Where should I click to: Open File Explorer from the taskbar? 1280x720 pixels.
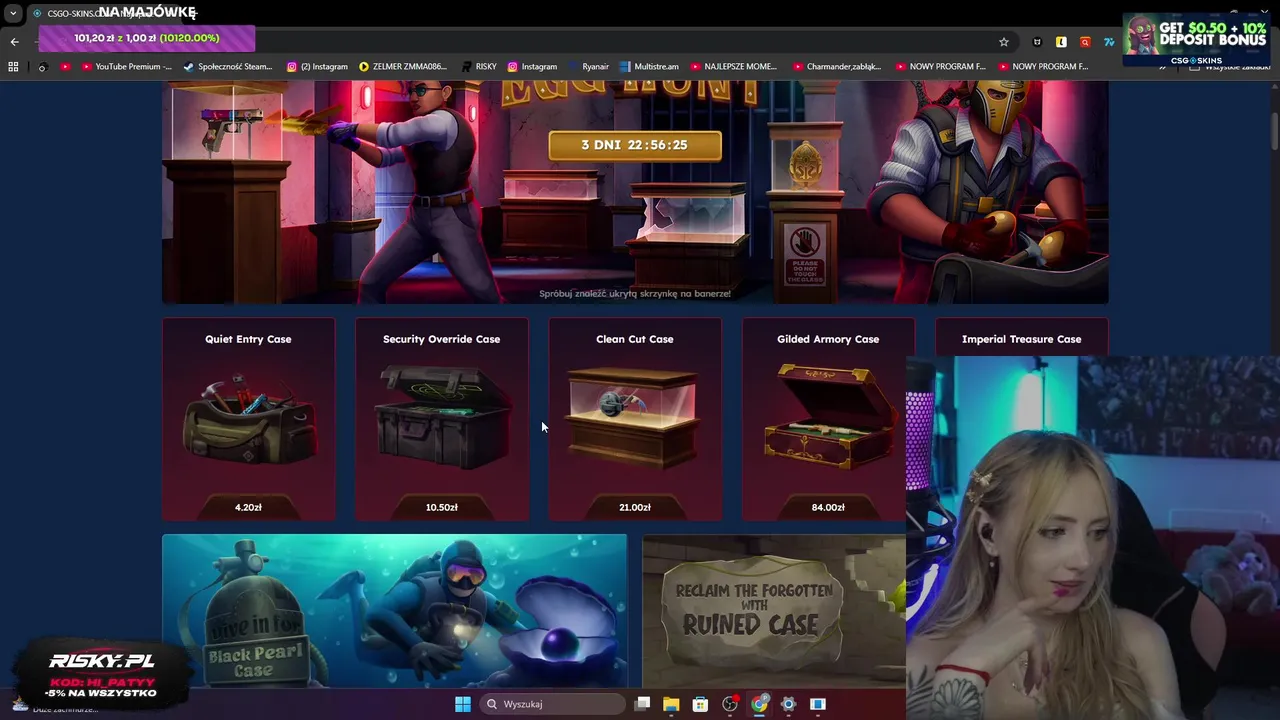(671, 704)
